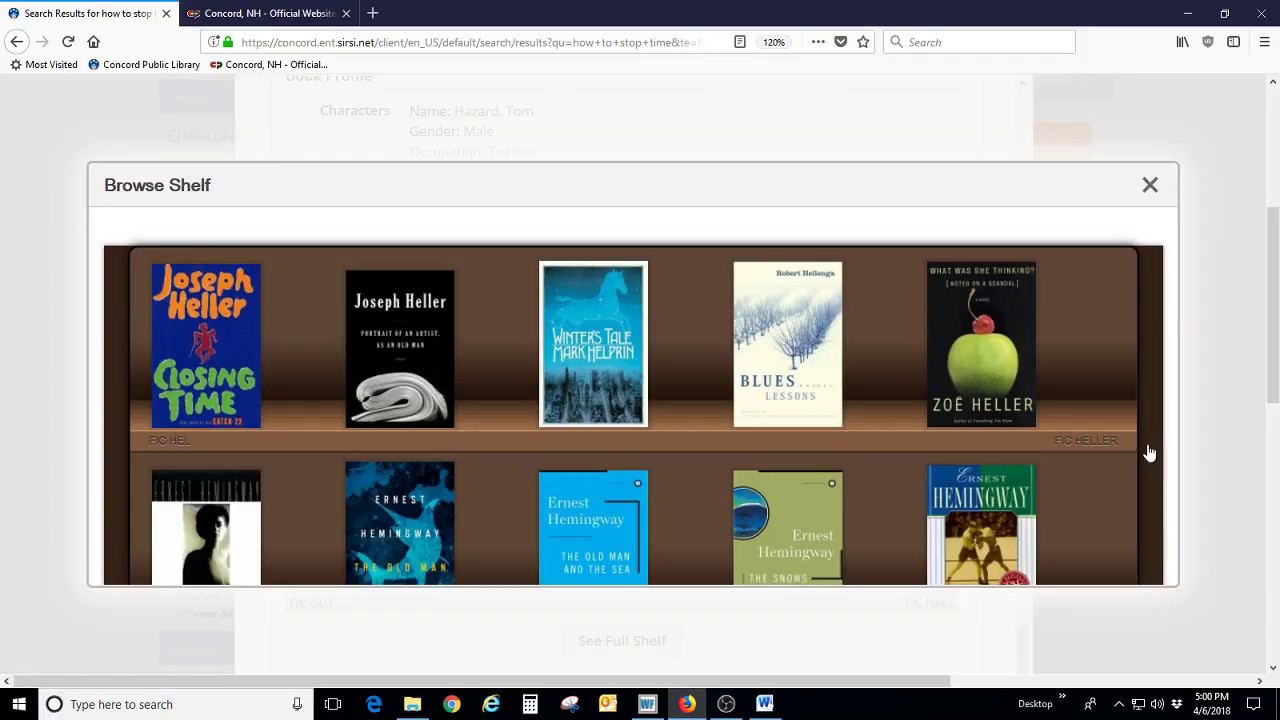Open Task View
Viewport: 1280px width, 720px height.
[x=333, y=704]
